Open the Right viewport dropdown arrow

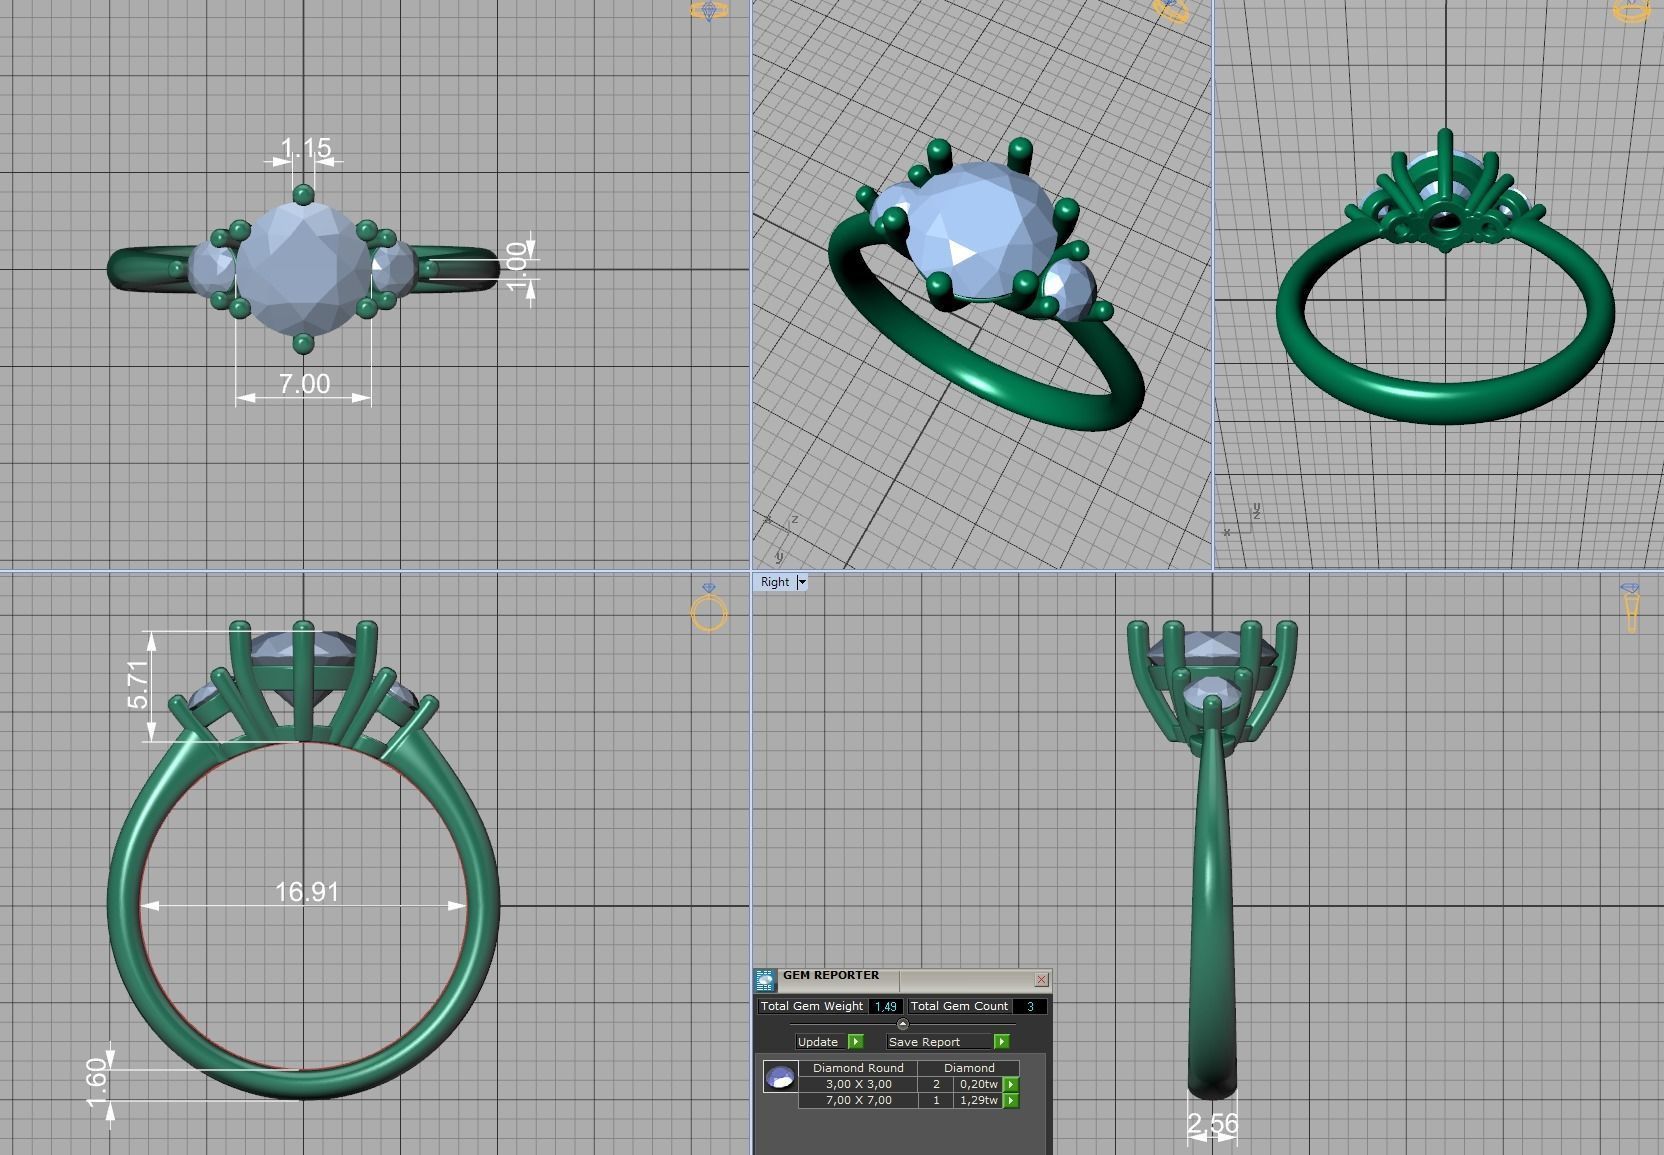coord(801,582)
